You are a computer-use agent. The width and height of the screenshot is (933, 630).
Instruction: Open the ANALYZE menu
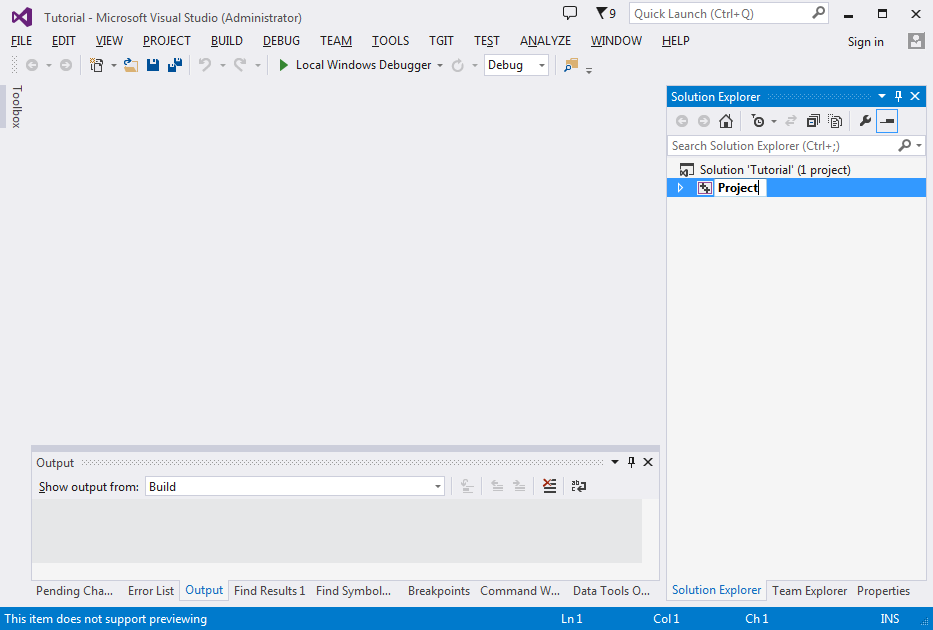pos(546,41)
